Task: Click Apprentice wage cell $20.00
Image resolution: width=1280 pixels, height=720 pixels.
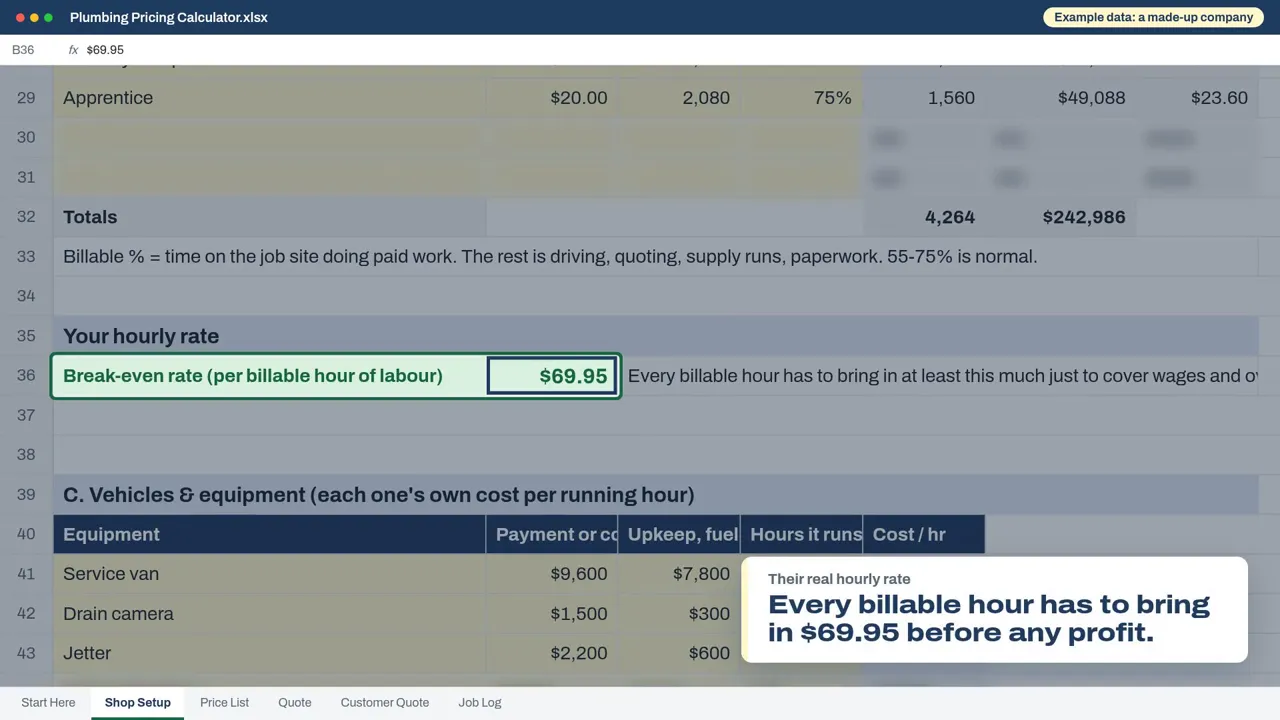Action: (x=552, y=98)
